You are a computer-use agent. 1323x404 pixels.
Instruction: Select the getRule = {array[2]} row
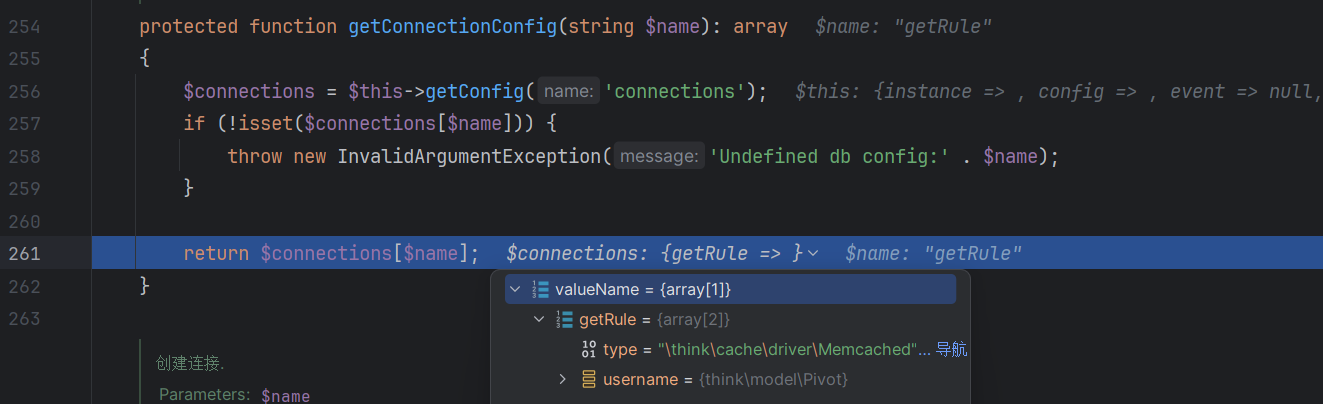[x=737, y=320]
